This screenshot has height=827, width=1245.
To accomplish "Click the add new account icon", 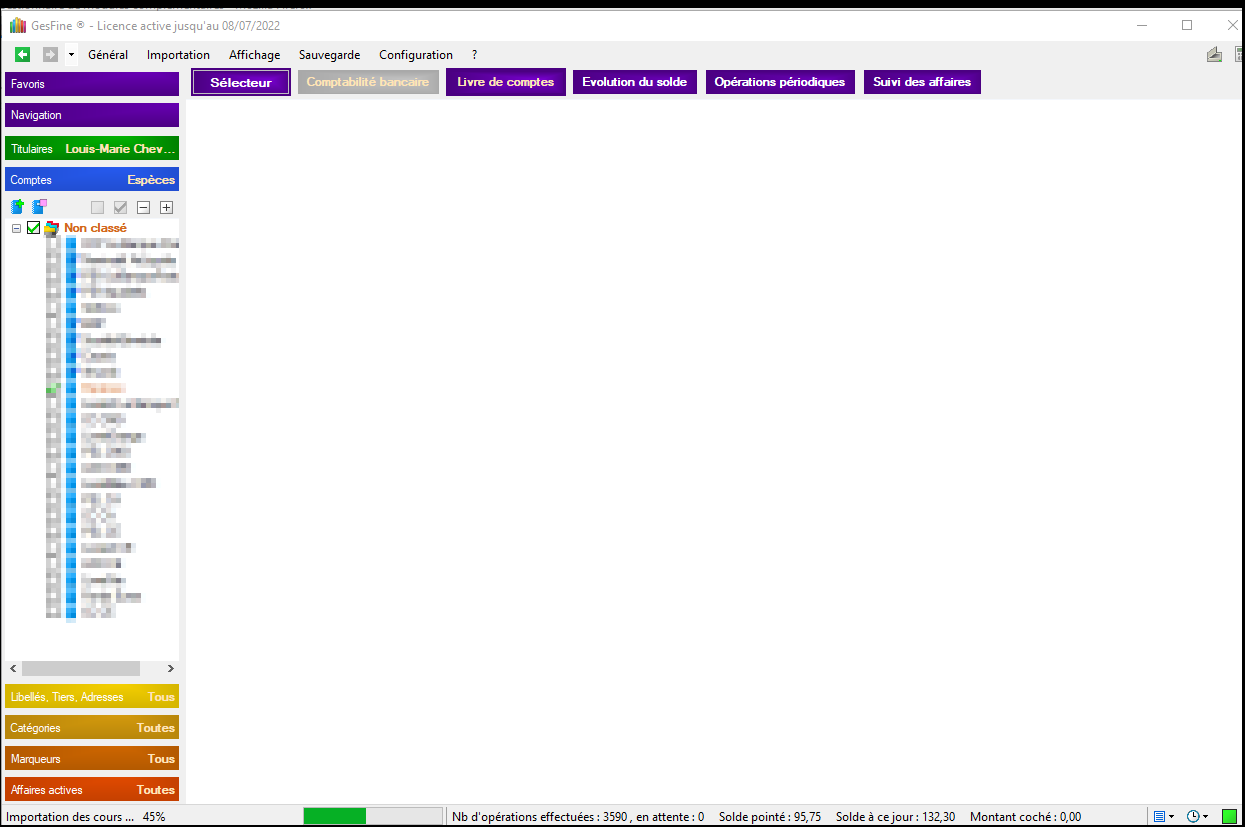I will click(17, 207).
